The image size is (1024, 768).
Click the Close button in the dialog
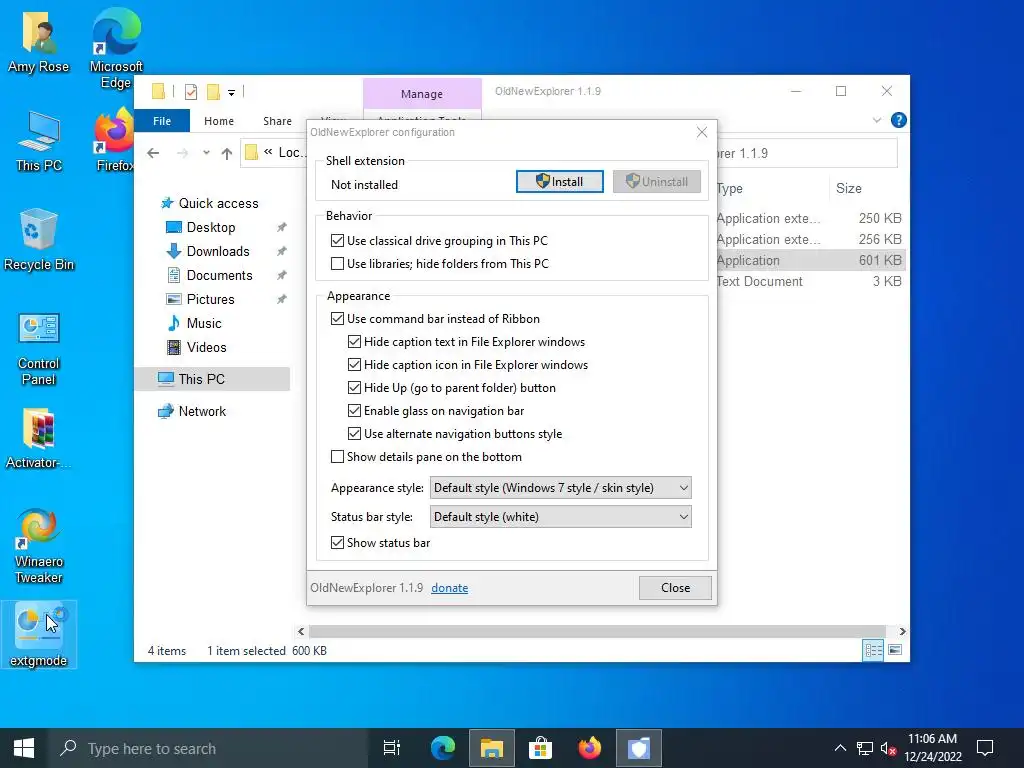click(675, 588)
